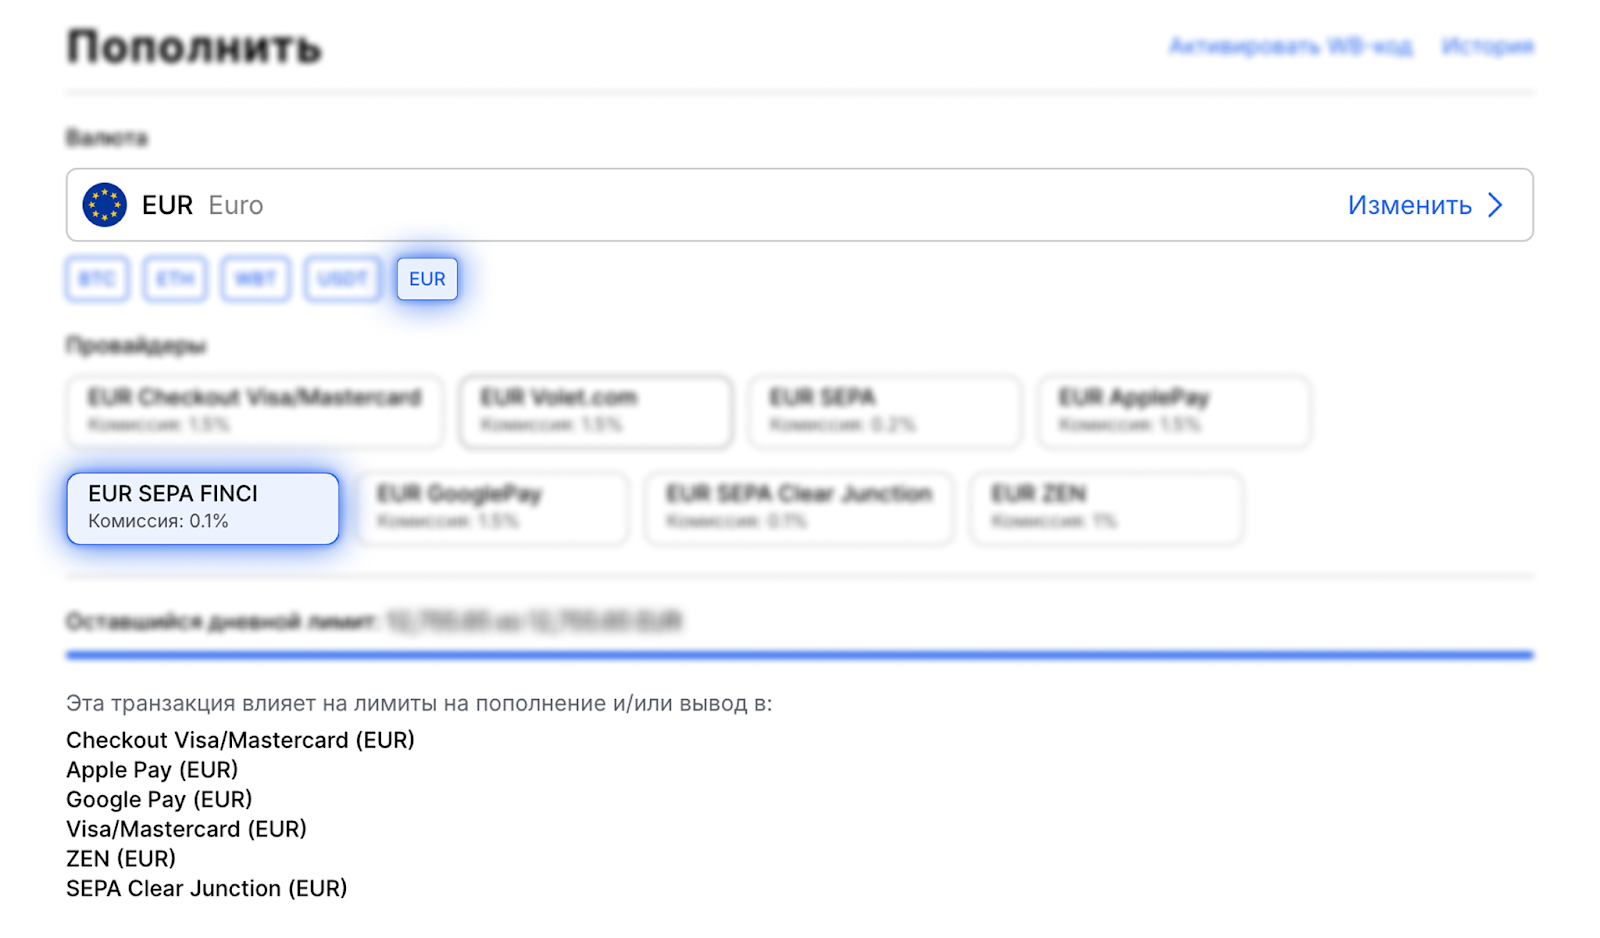
Task: Open the Изменить currency selector
Action: coord(1409,205)
